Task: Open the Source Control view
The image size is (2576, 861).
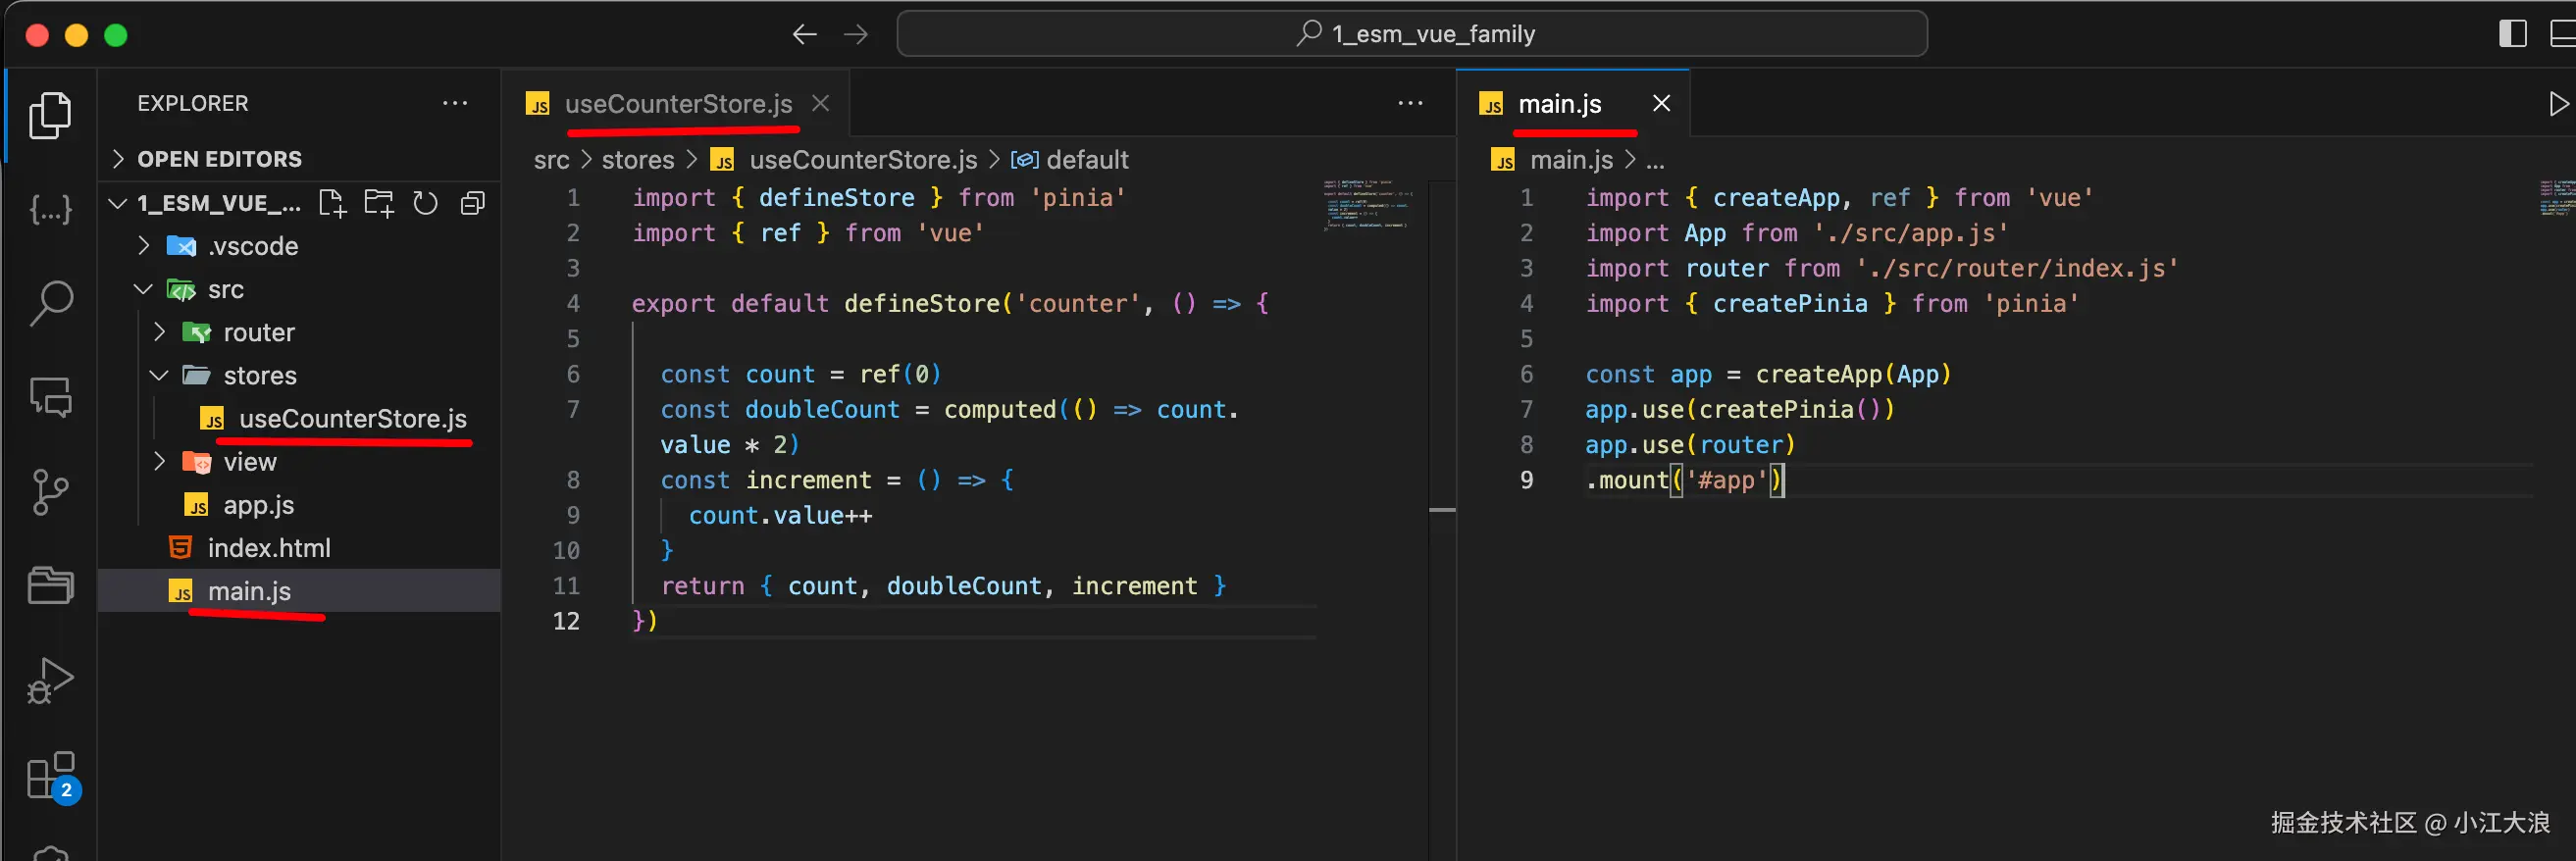Action: (x=50, y=491)
